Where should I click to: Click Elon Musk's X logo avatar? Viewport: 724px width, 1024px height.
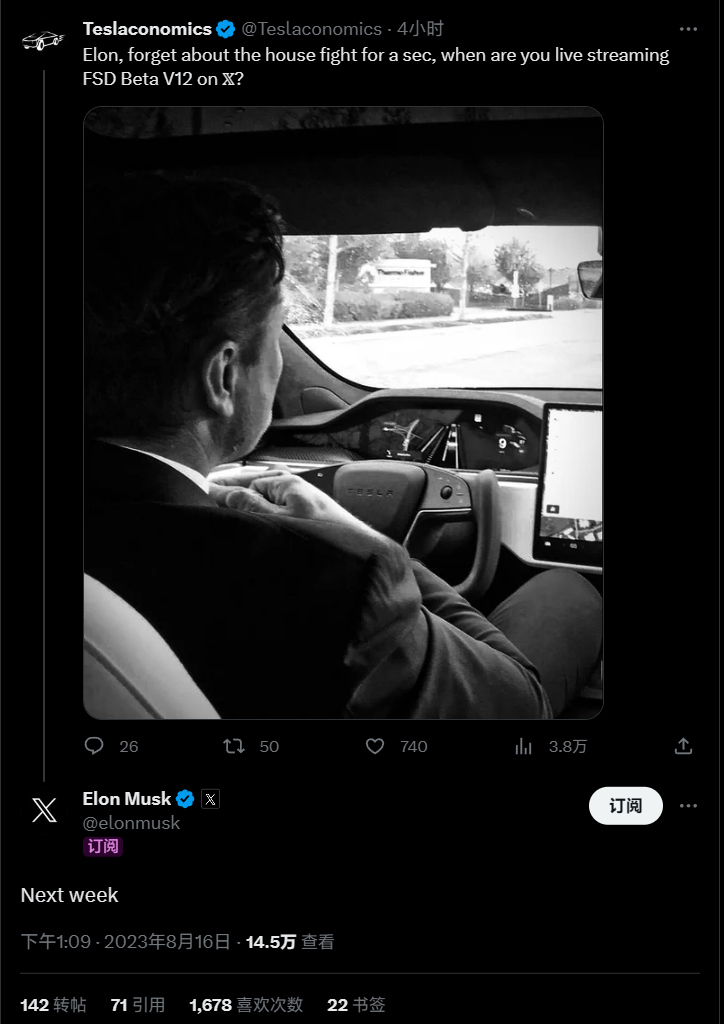click(x=44, y=809)
